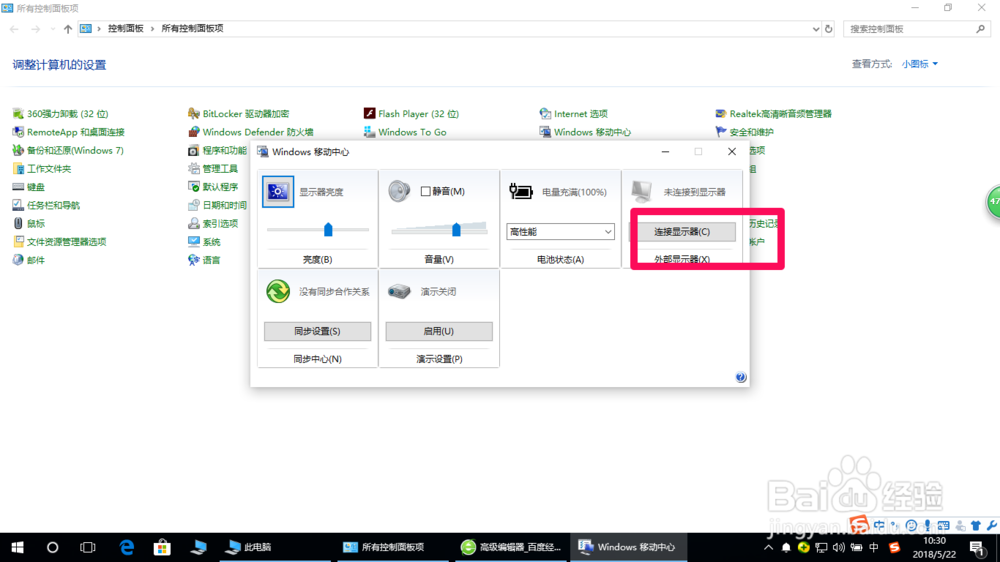The image size is (1000, 562).
Task: Click the speaker volume icon in Mobility Center
Action: [399, 191]
